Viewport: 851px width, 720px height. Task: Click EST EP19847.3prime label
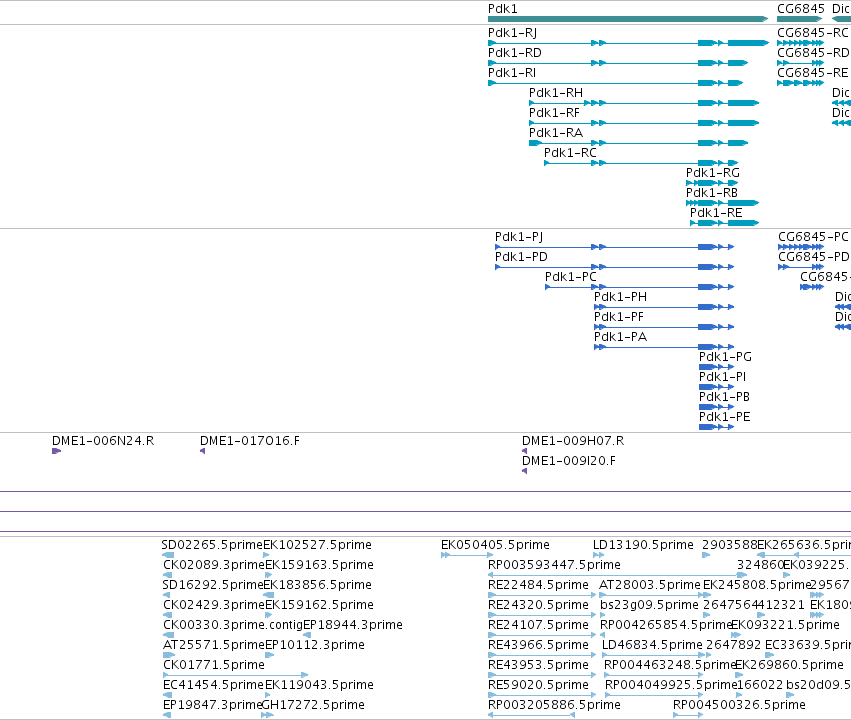pyautogui.click(x=212, y=705)
